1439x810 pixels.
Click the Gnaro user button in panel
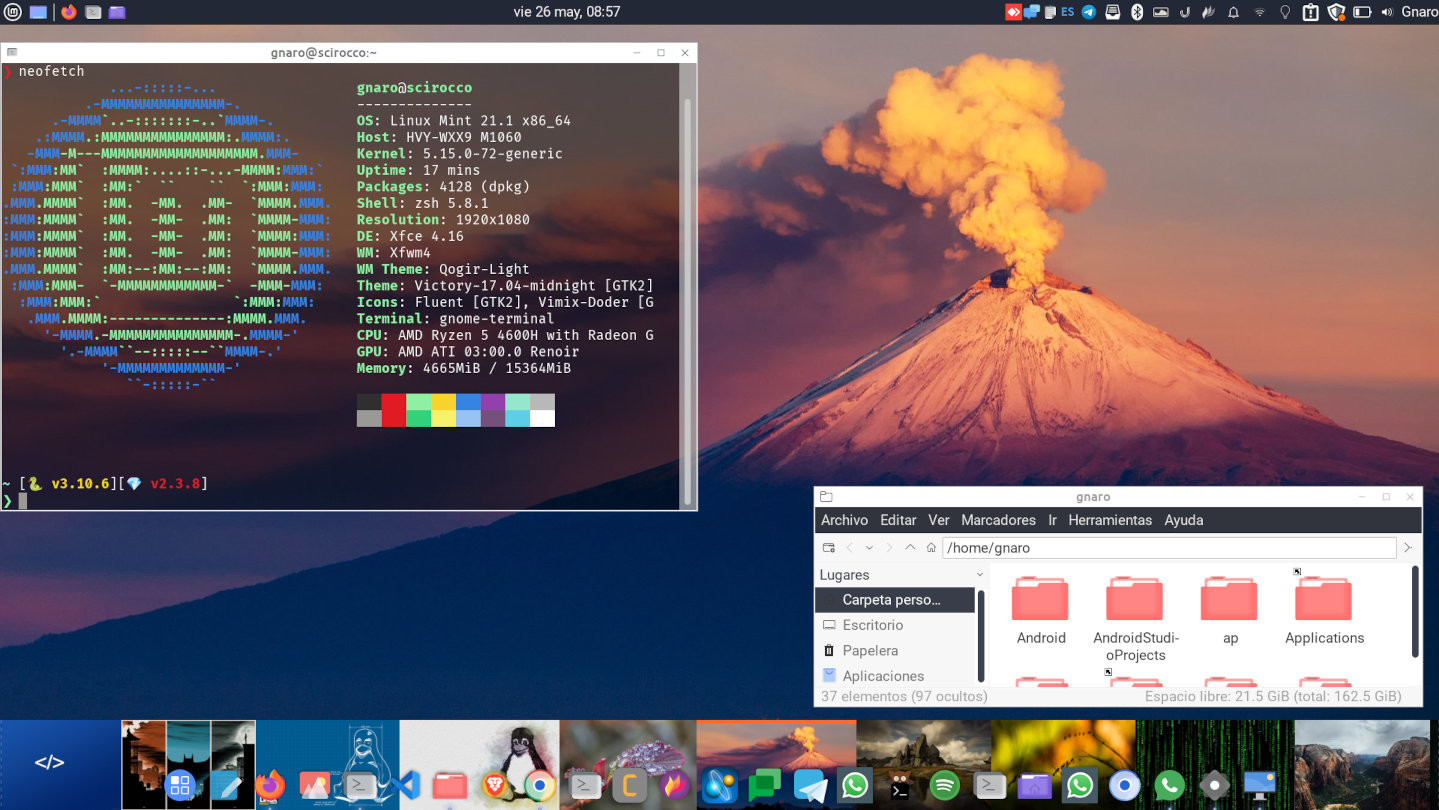[1418, 12]
